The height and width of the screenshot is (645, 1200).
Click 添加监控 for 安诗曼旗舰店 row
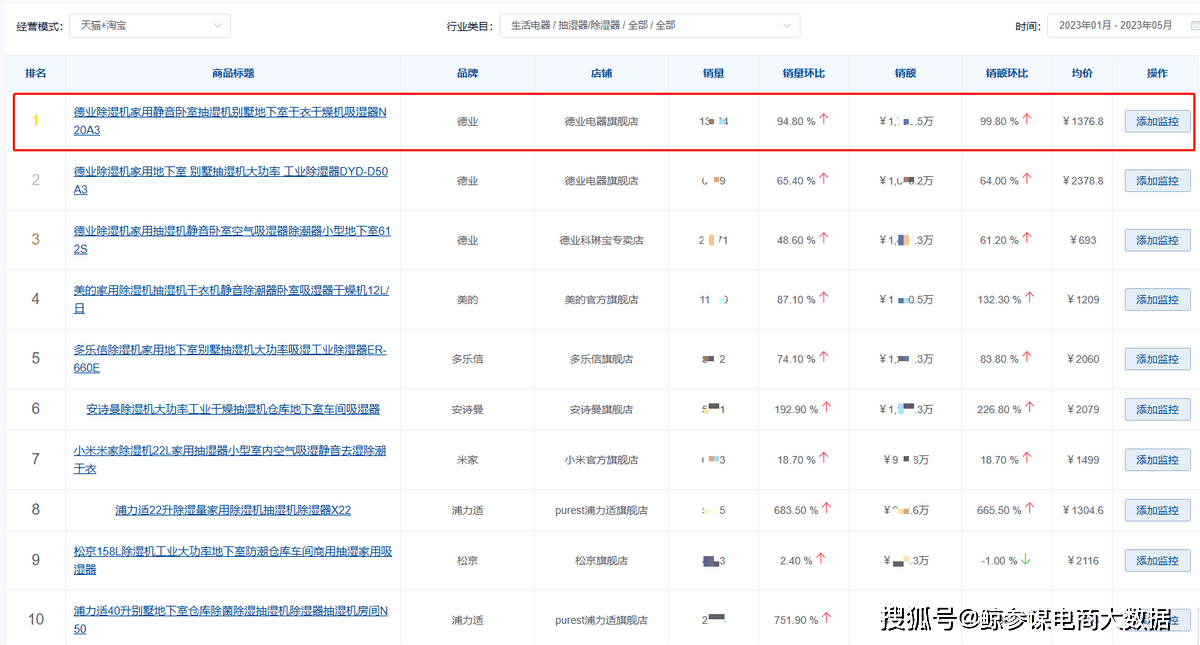[x=1157, y=410]
